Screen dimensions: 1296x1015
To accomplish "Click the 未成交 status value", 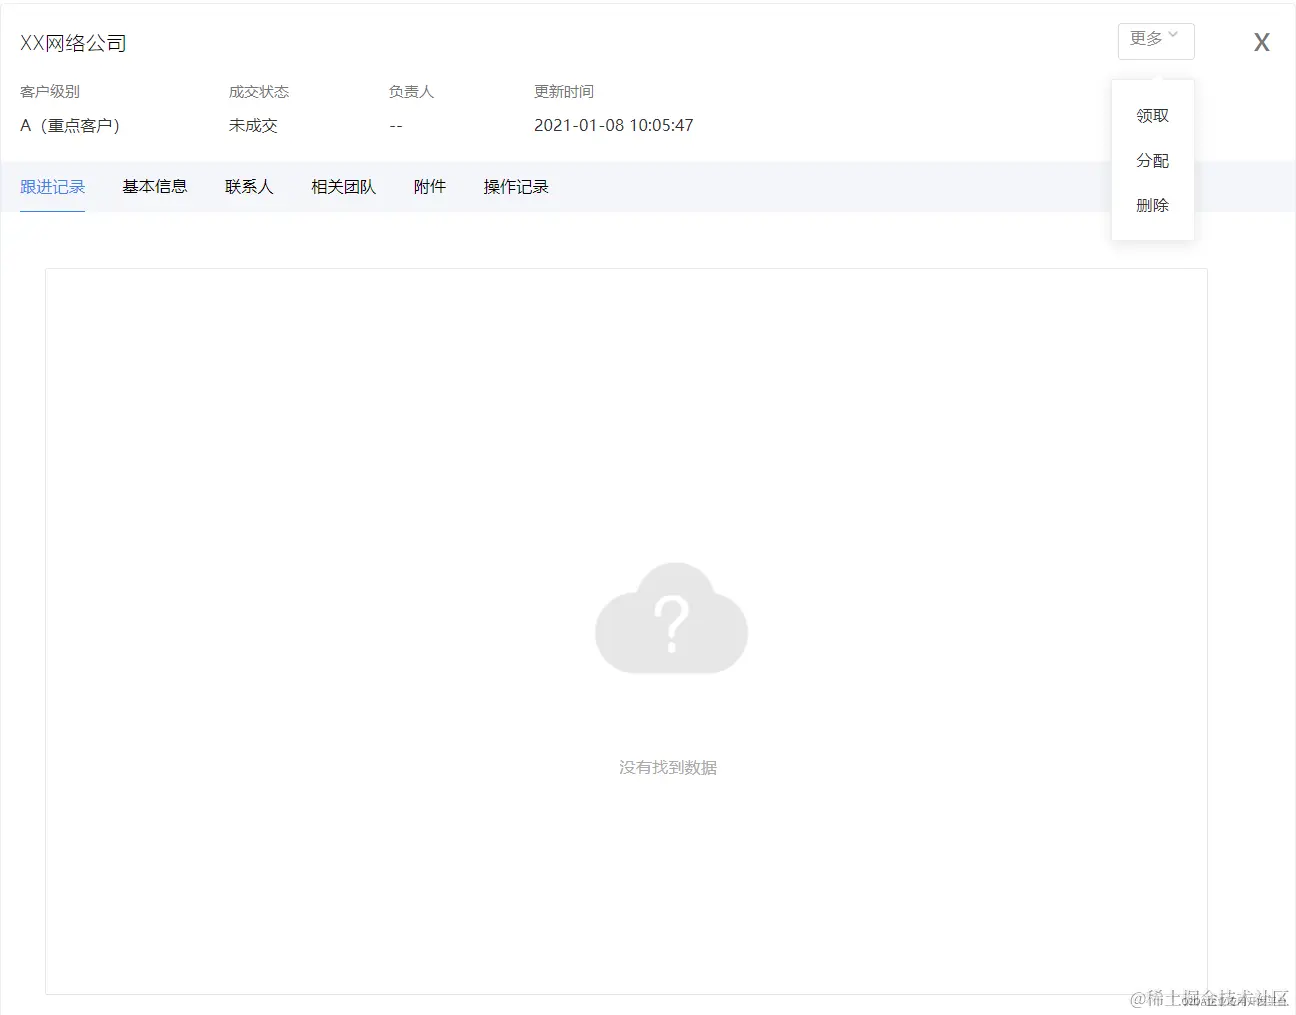I will pos(253,126).
